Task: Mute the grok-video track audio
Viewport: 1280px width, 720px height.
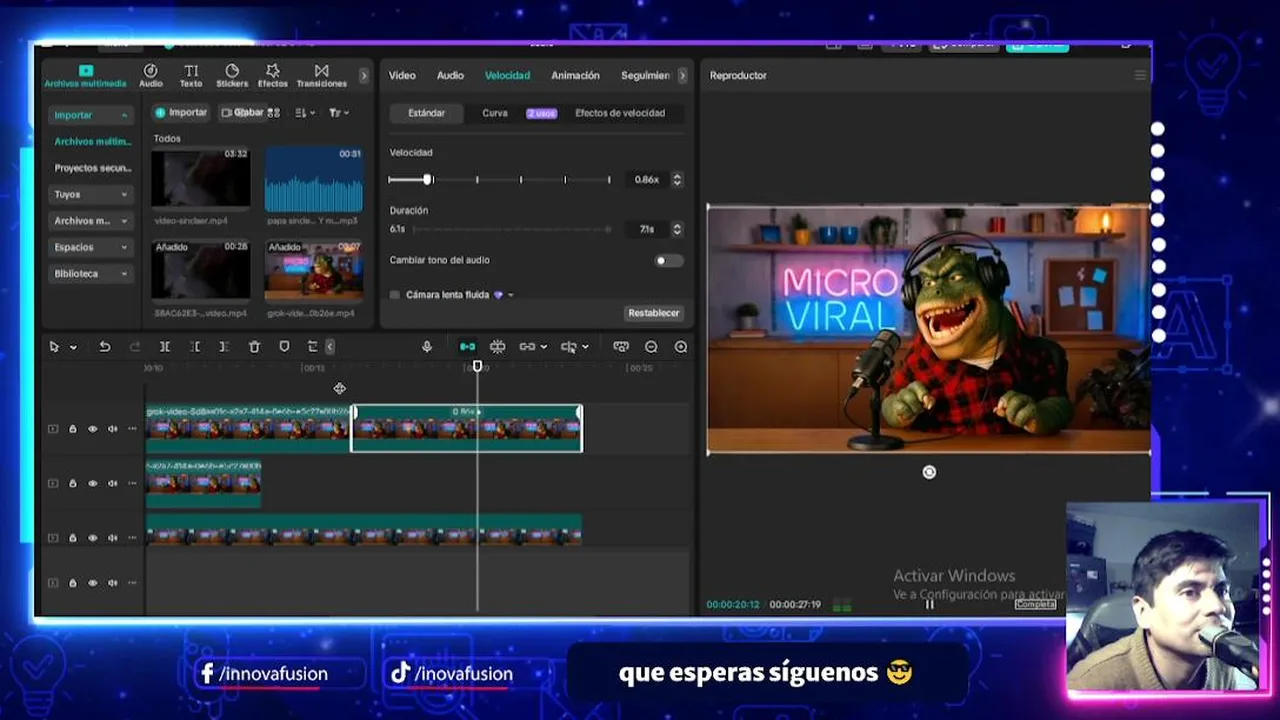Action: click(112, 429)
